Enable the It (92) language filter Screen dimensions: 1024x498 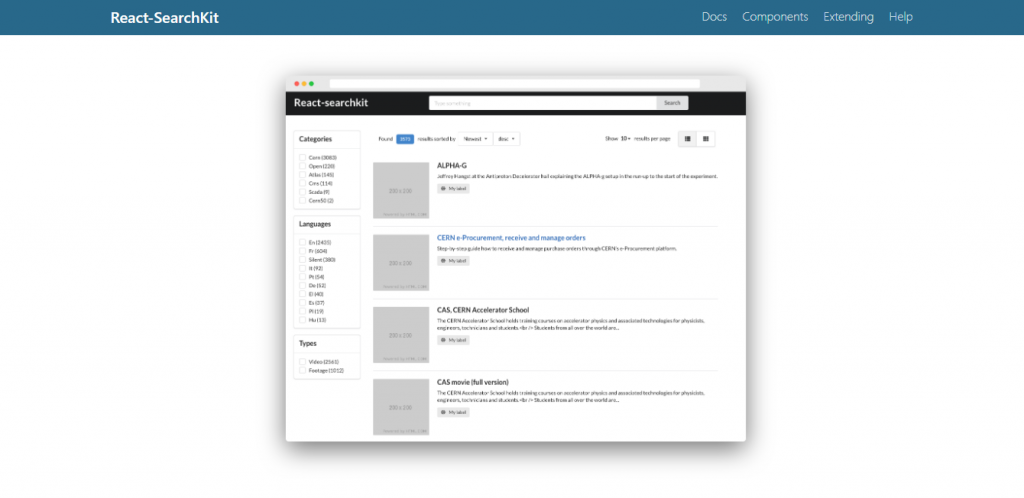pos(302,268)
